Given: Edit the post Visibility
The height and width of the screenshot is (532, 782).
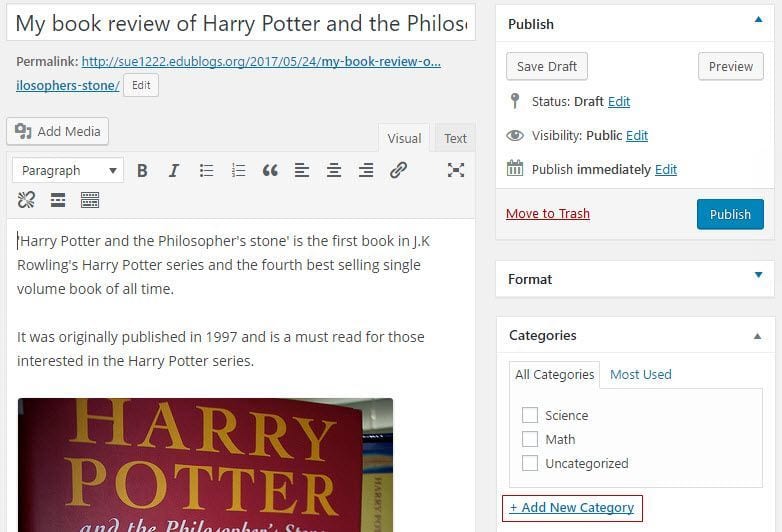Looking at the screenshot, I should coord(637,136).
